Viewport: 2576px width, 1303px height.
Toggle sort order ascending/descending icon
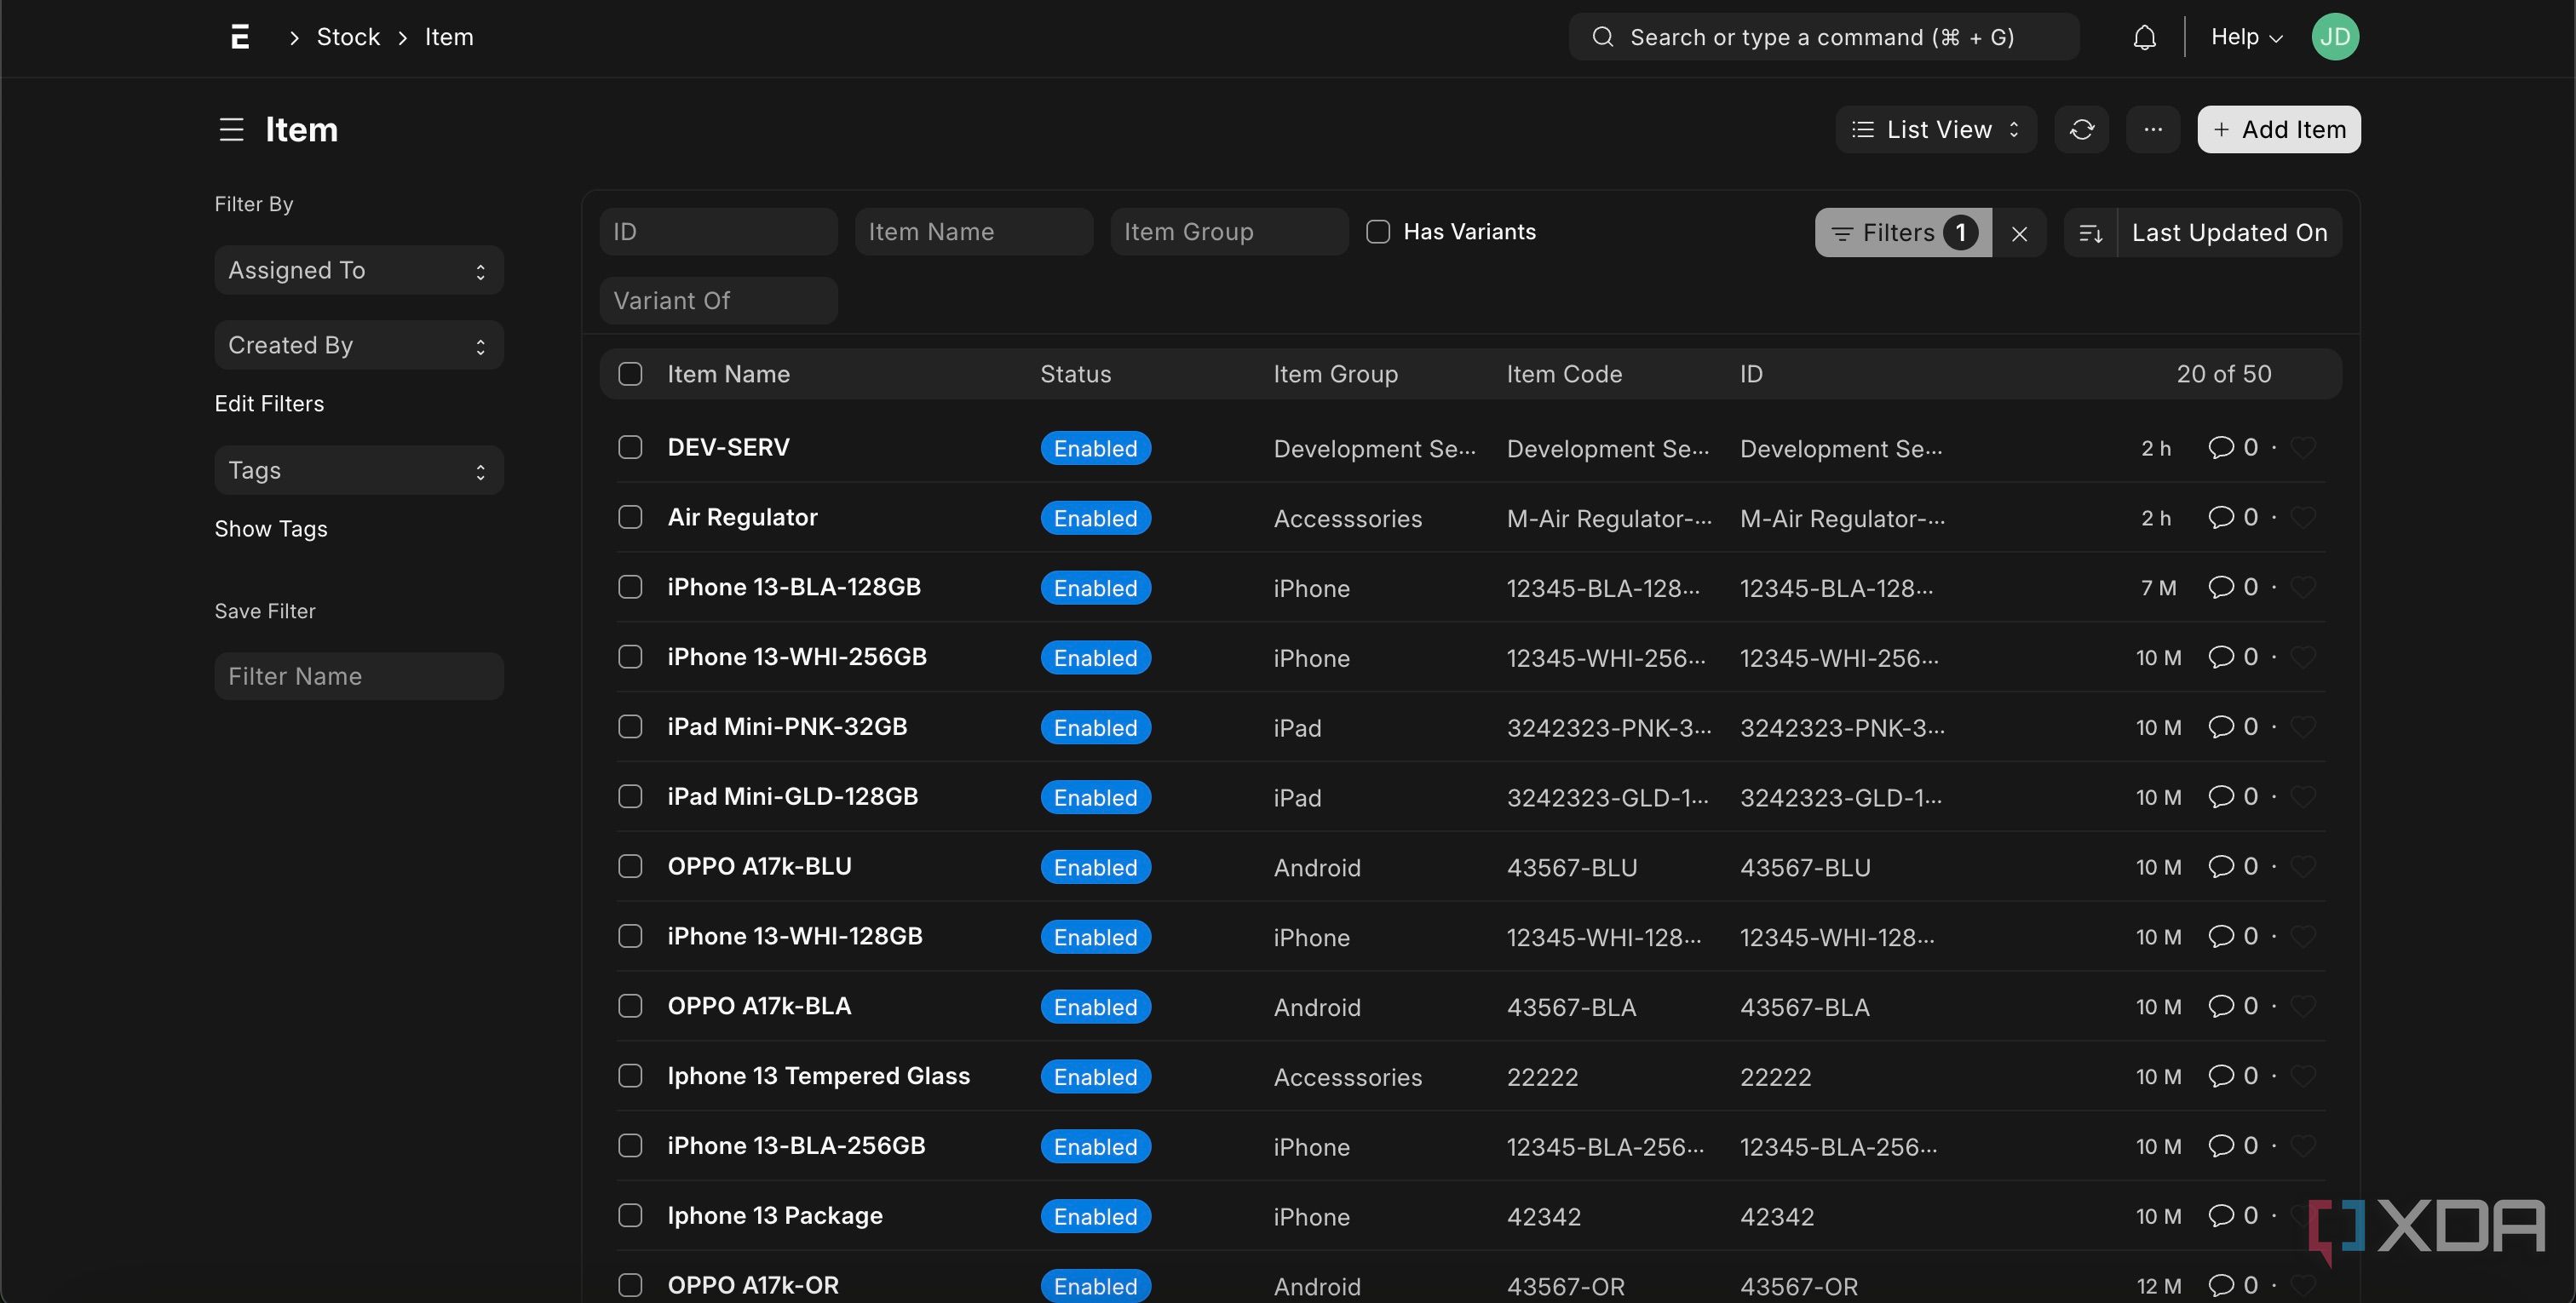coord(2090,233)
